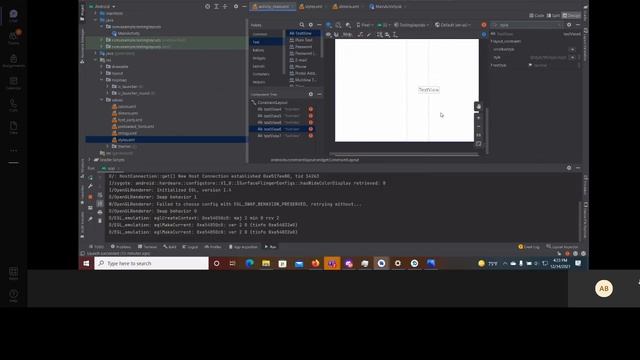Open Microsoft Edge from taskbar
Screen dimensions: 640x360
point(250,263)
